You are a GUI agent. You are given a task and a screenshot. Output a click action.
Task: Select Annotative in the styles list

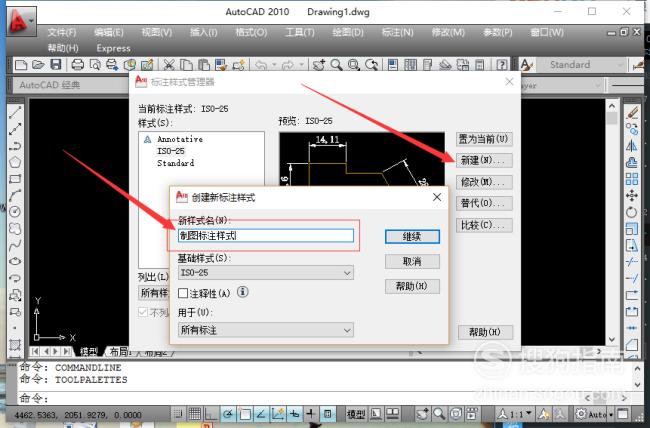[180, 139]
